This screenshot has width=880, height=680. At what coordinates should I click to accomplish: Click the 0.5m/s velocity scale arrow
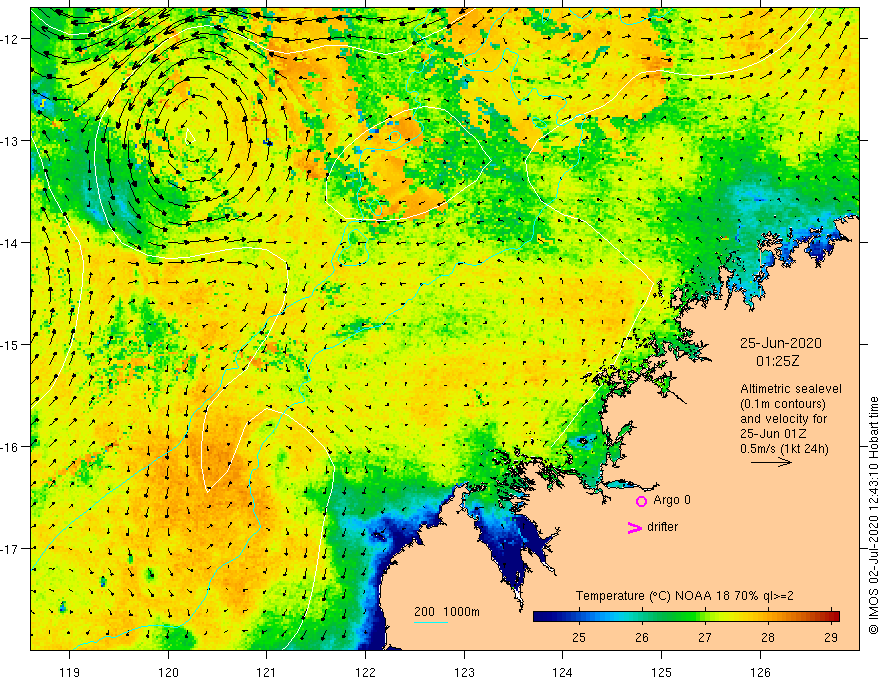point(771,462)
